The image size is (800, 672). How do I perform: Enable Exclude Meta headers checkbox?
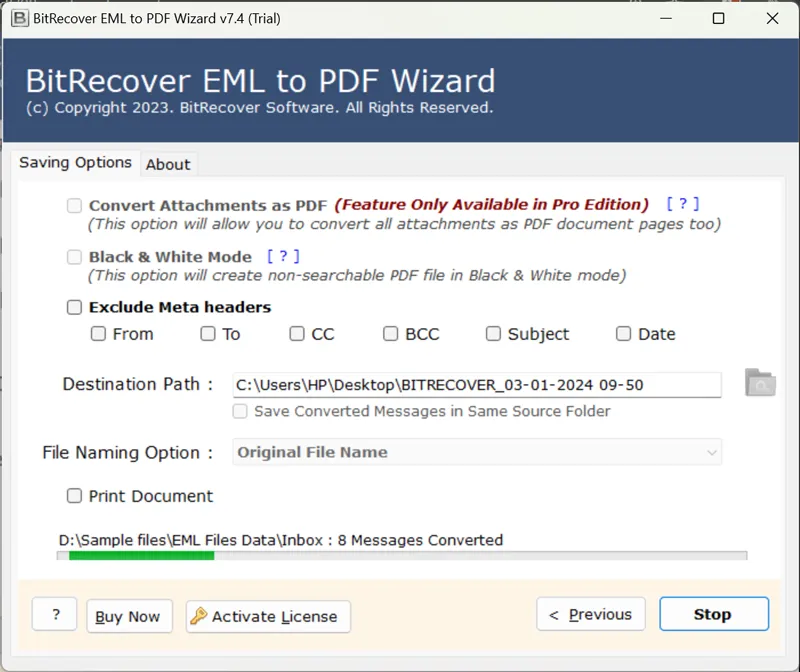74,307
